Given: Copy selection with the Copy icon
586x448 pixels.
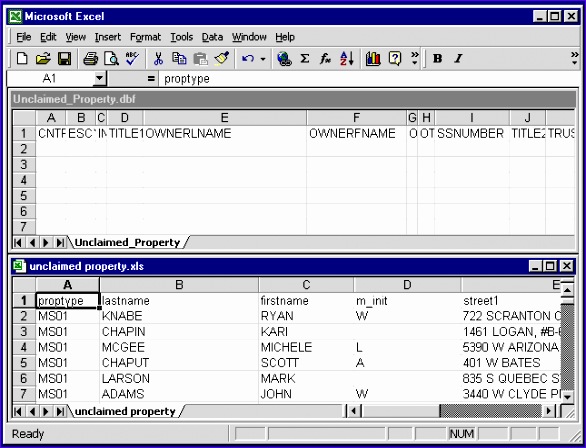Looking at the screenshot, I should [179, 59].
